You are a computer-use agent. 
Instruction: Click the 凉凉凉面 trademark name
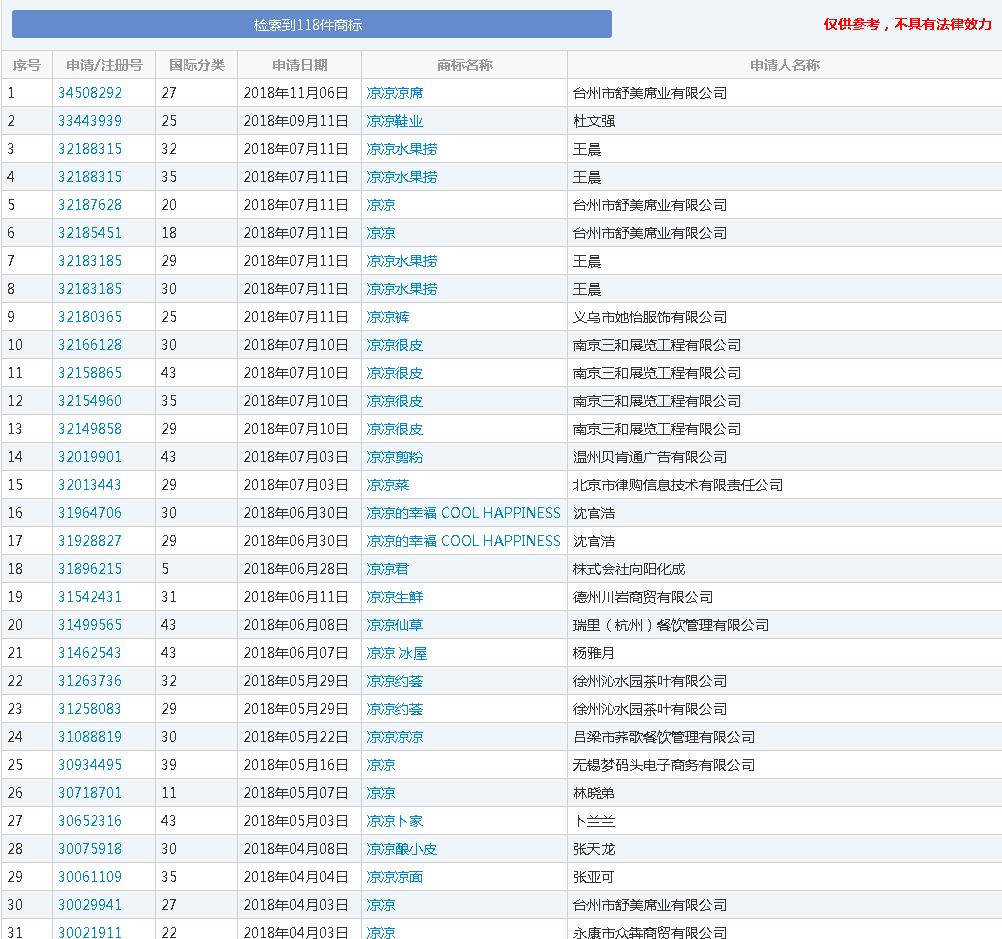(x=394, y=877)
